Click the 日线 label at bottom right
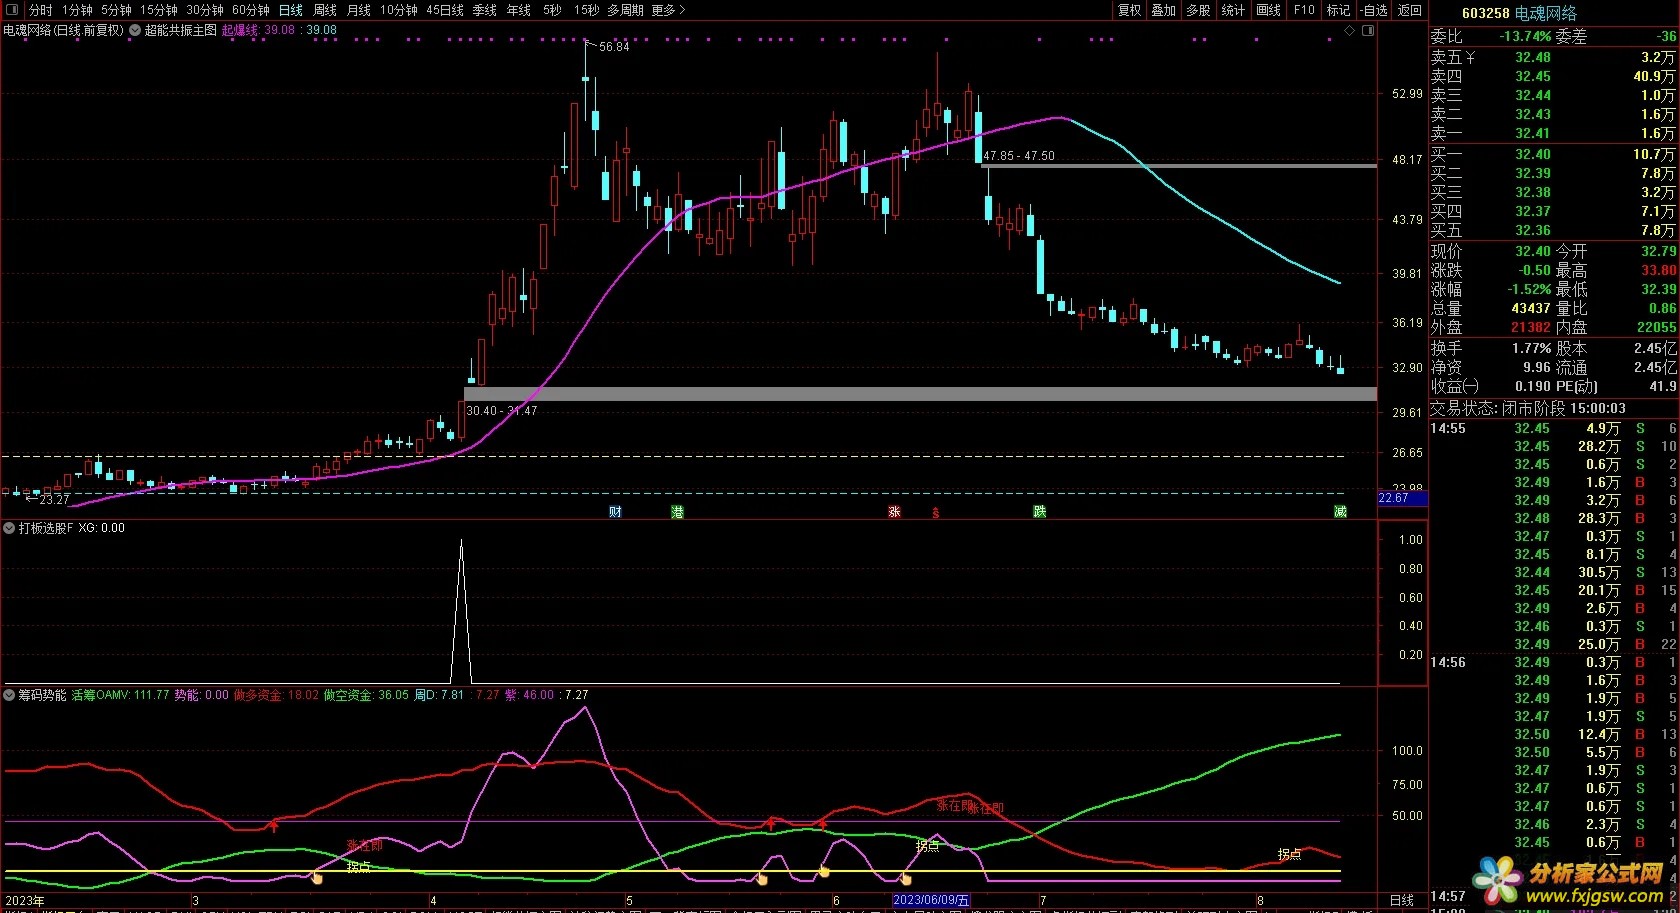 1403,901
